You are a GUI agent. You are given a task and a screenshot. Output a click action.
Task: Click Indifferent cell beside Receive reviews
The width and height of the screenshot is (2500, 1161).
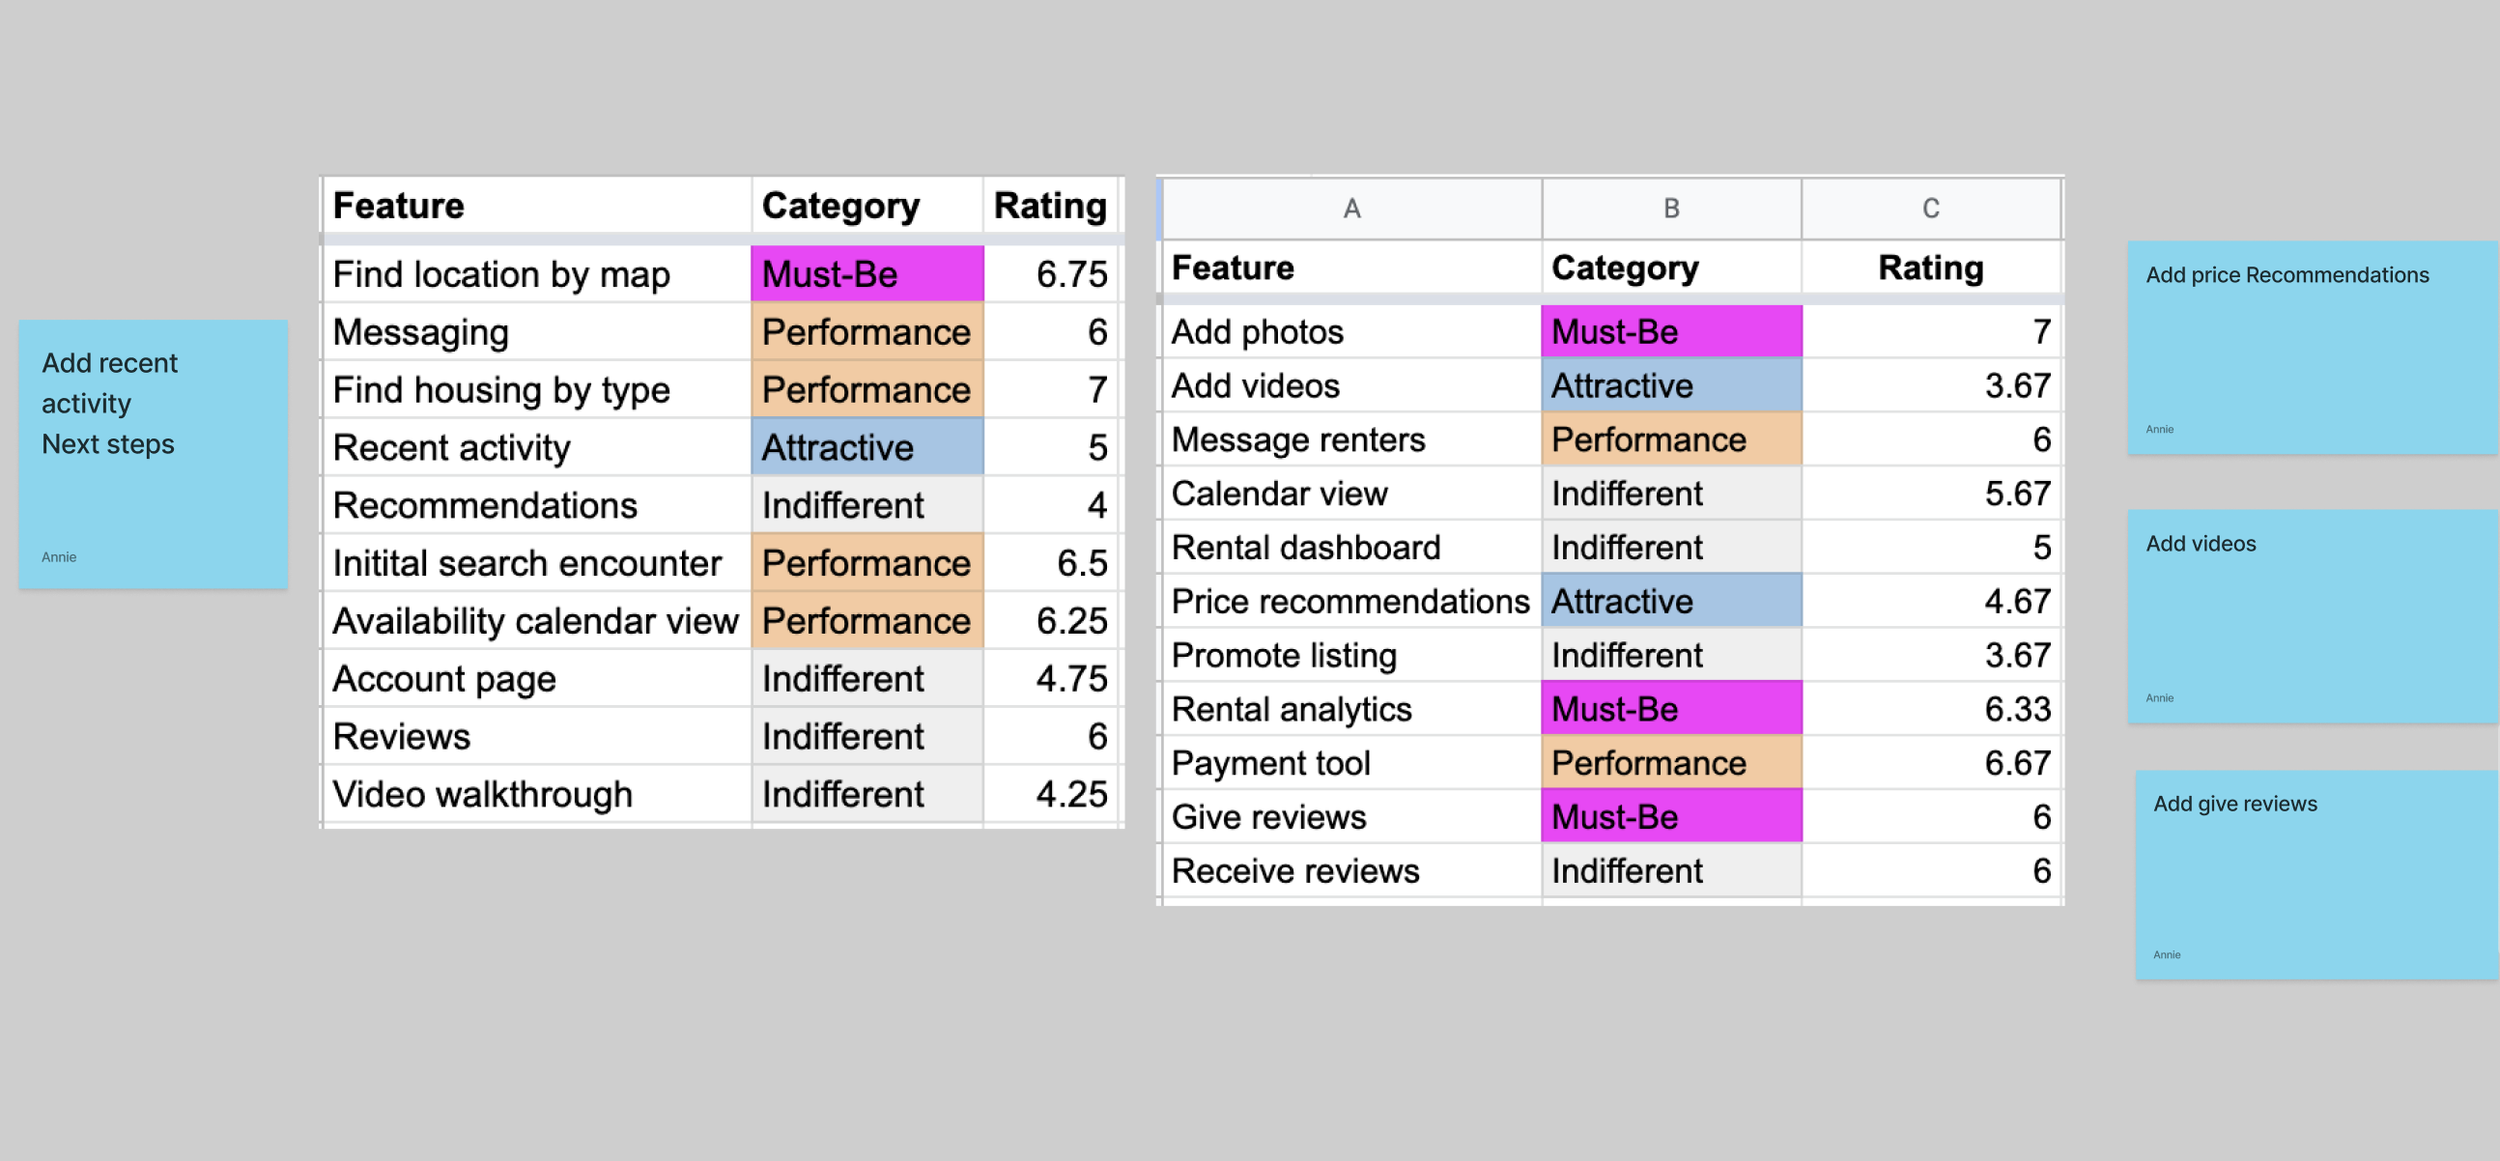point(1670,871)
